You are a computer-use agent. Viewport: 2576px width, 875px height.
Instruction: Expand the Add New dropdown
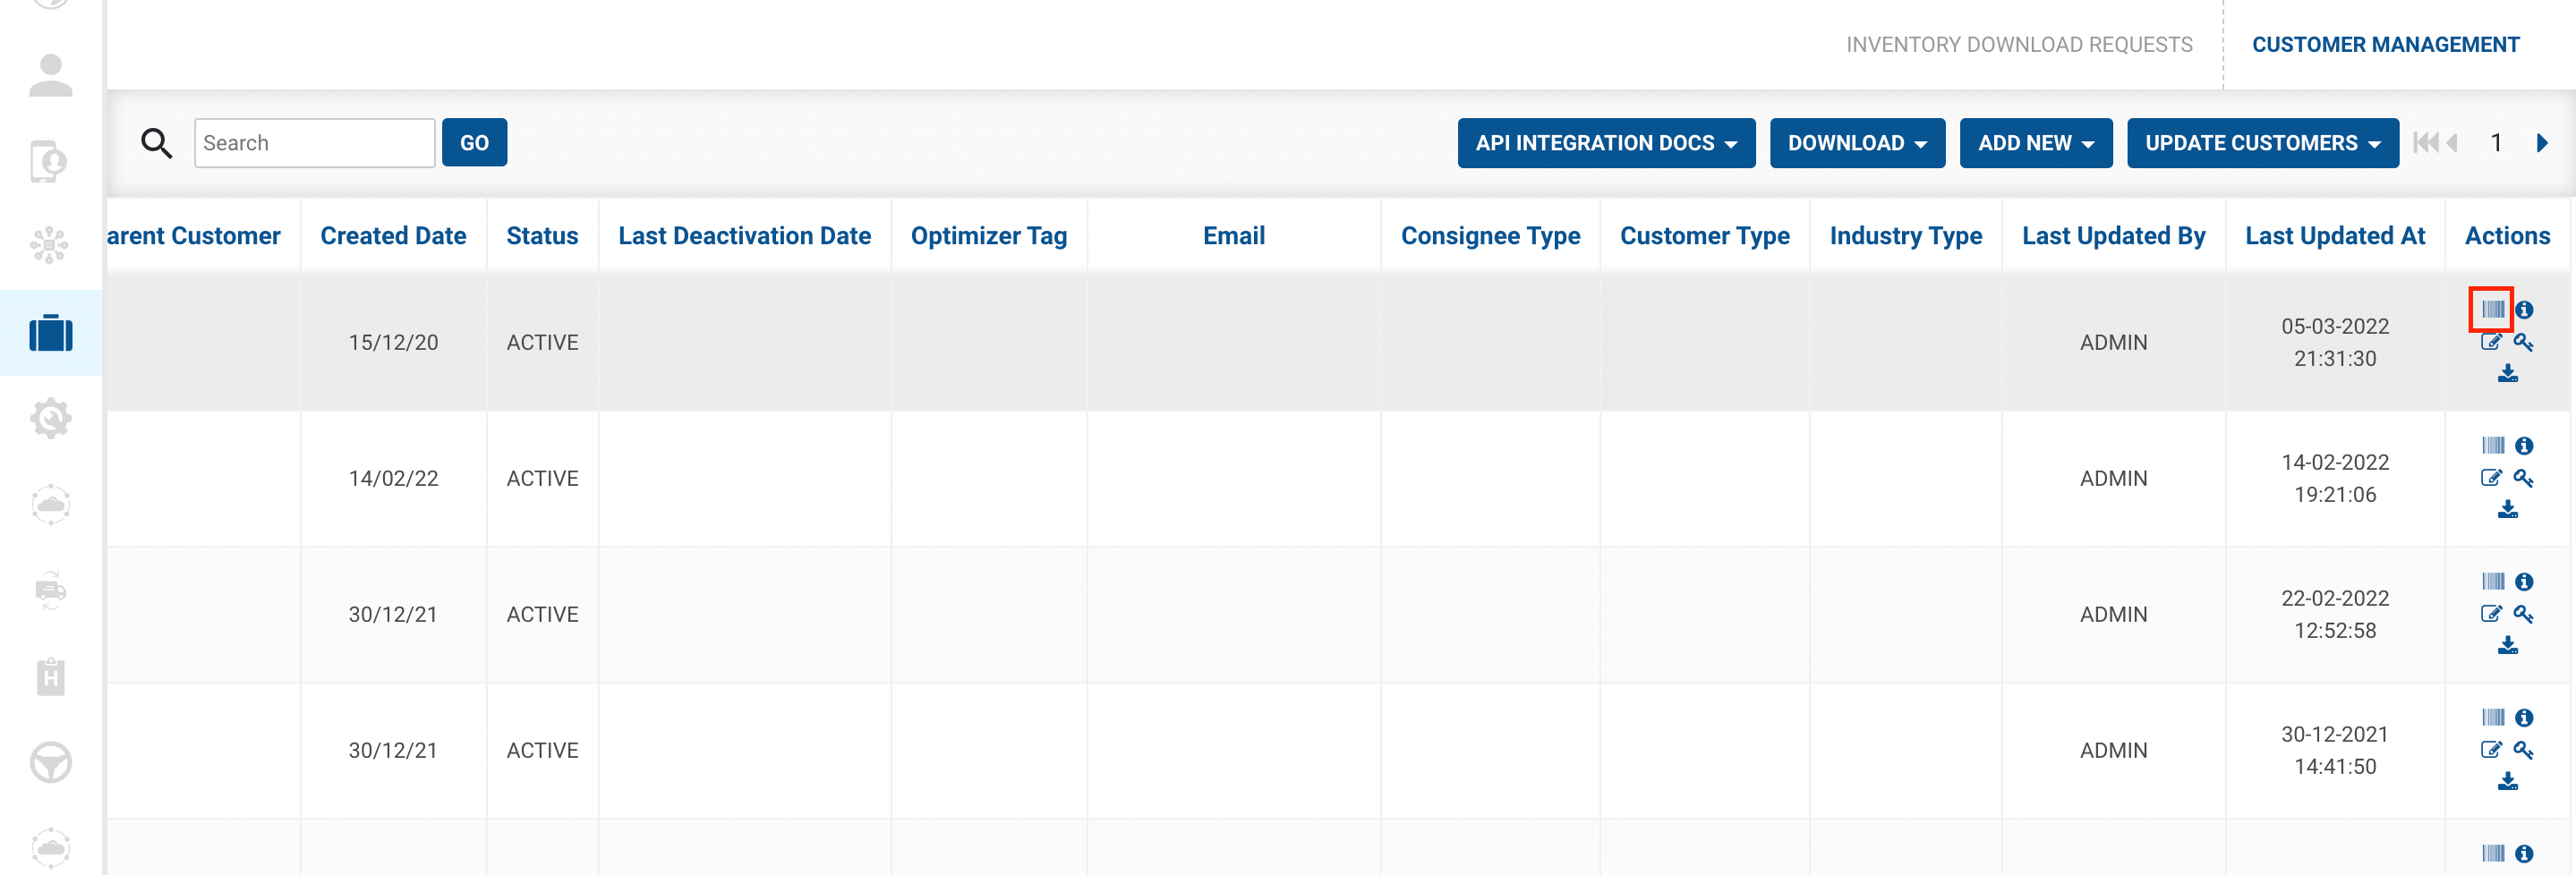click(x=2035, y=143)
